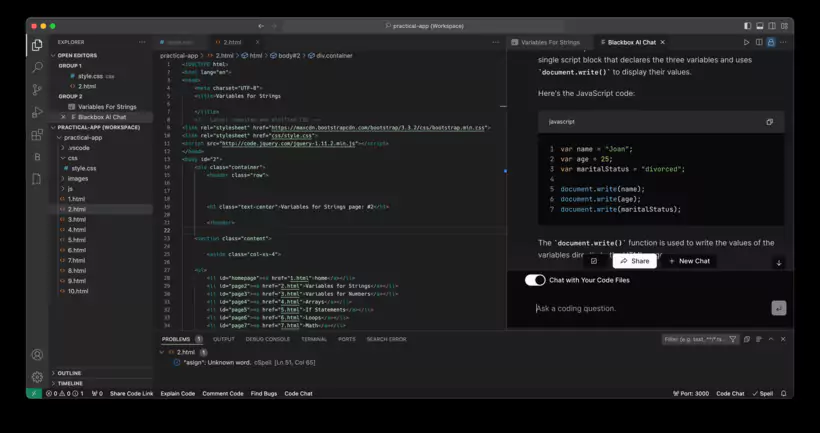This screenshot has width=820, height=433.
Task: Toggle primary side bar in title bar
Action: coord(748,26)
